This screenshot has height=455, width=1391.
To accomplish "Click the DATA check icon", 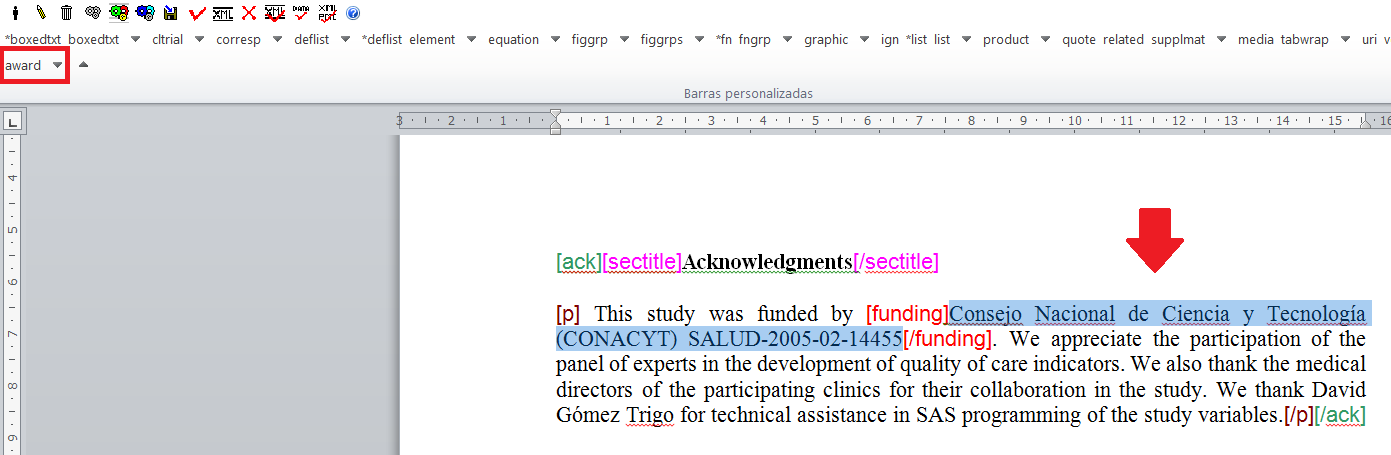I will coord(301,13).
